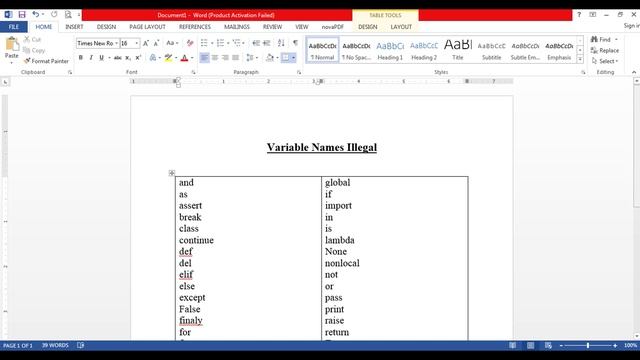Click the zoom slider handle
640x360 pixels.
(588, 346)
